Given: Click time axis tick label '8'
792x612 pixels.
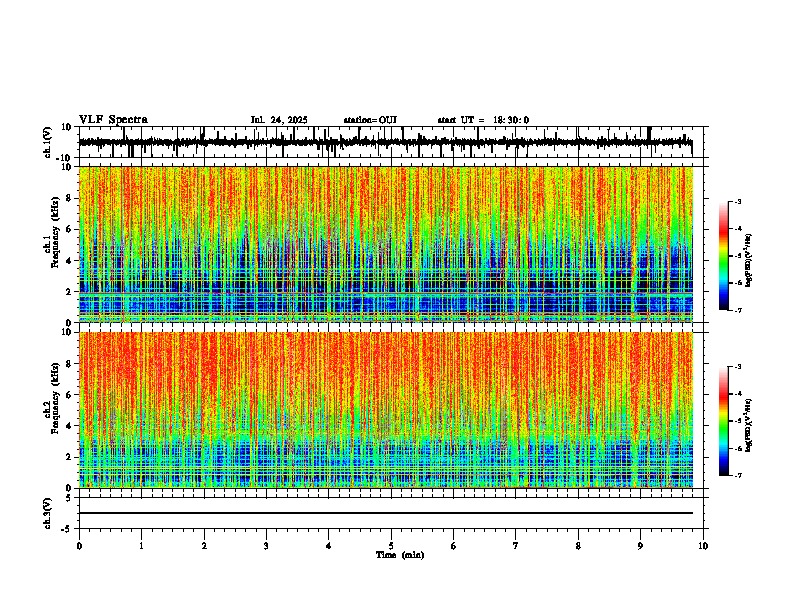Looking at the screenshot, I should 578,546.
